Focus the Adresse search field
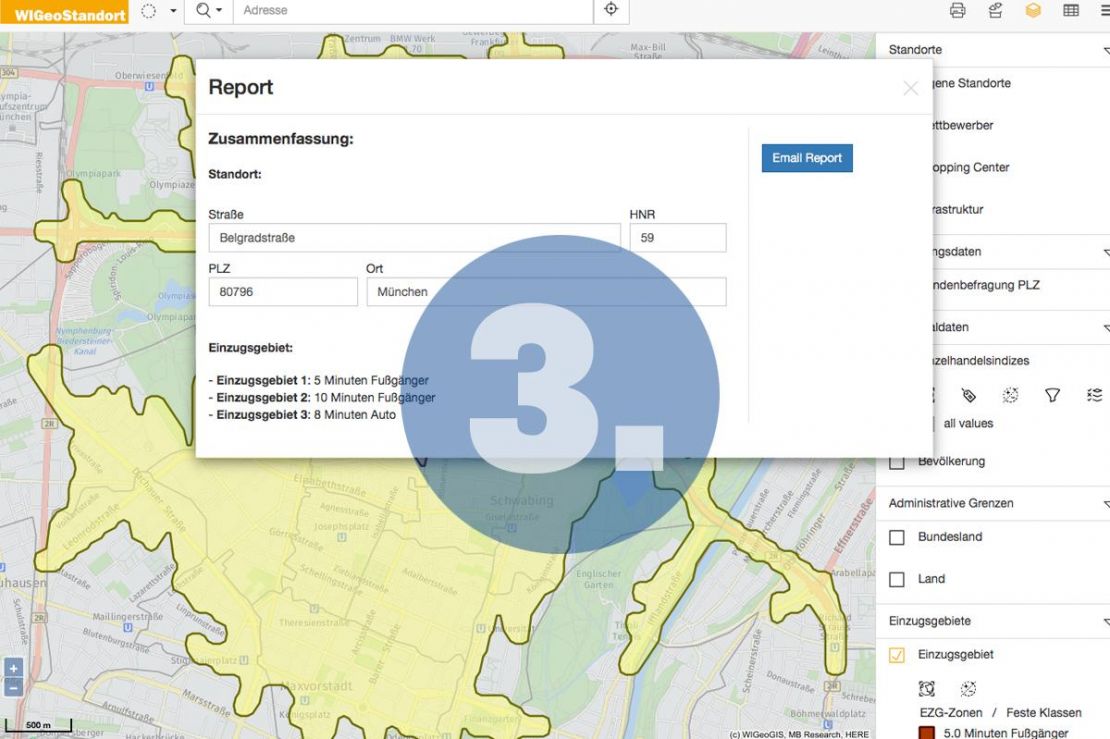Screen dimensions: 1110x739 pyautogui.click(x=413, y=11)
